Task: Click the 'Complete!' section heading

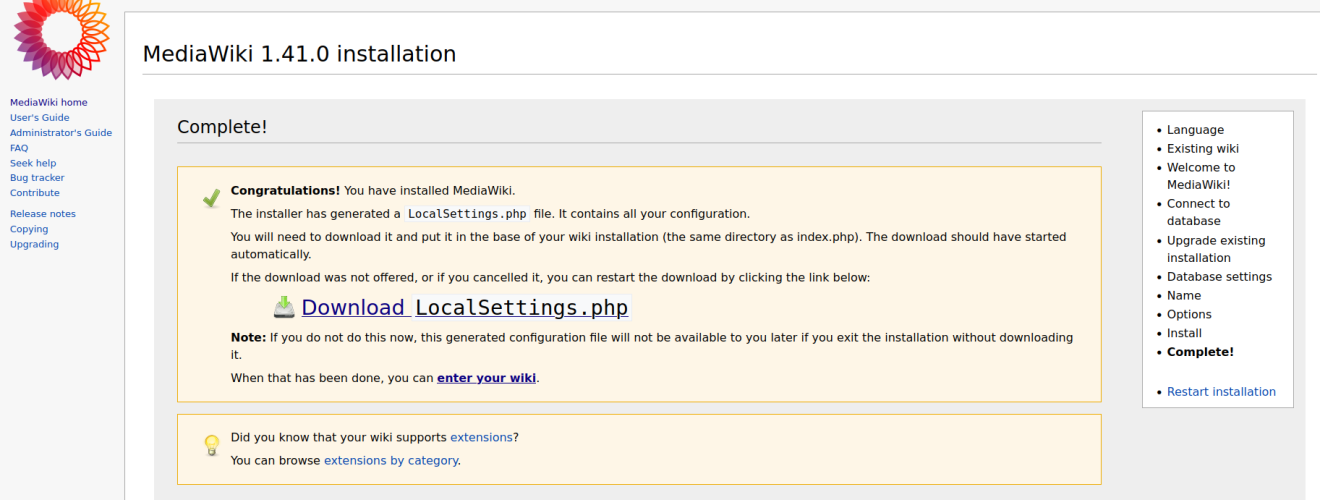Action: (222, 127)
